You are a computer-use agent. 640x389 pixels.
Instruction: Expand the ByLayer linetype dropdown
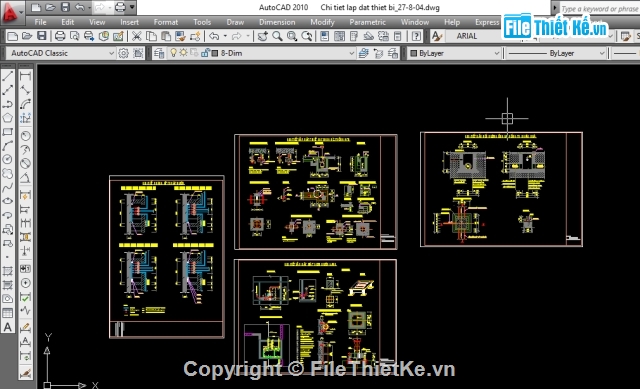(x=556, y=53)
